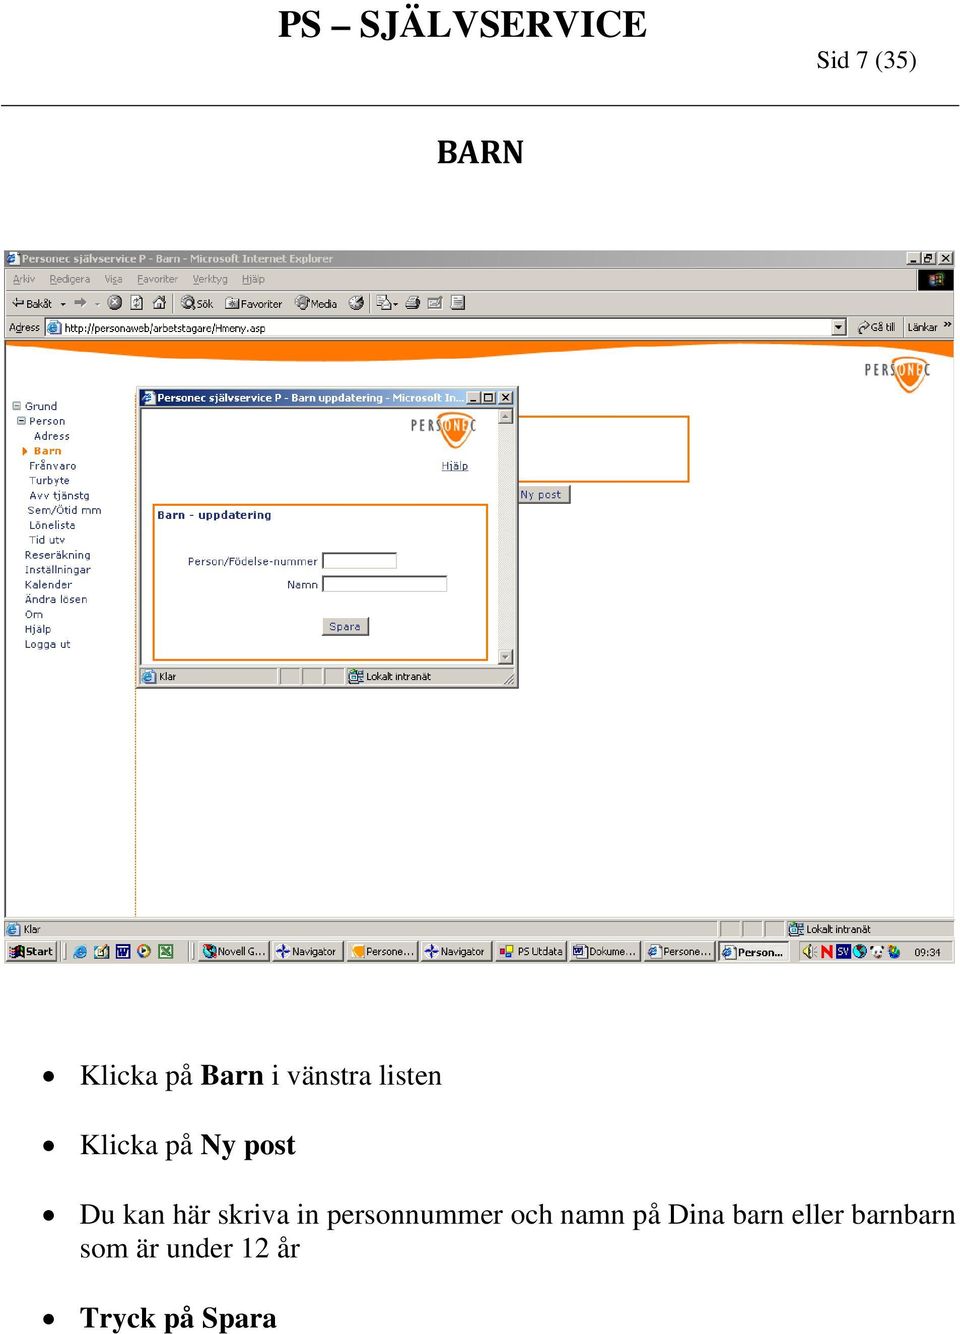
Task: Expand the Länkar links toolbar
Action: coord(929,327)
